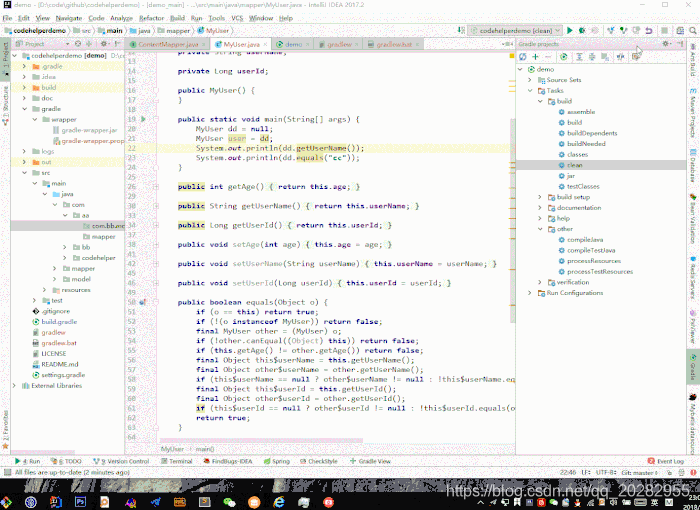Execute Gradle task icon in Gradle panel

[x=564, y=57]
